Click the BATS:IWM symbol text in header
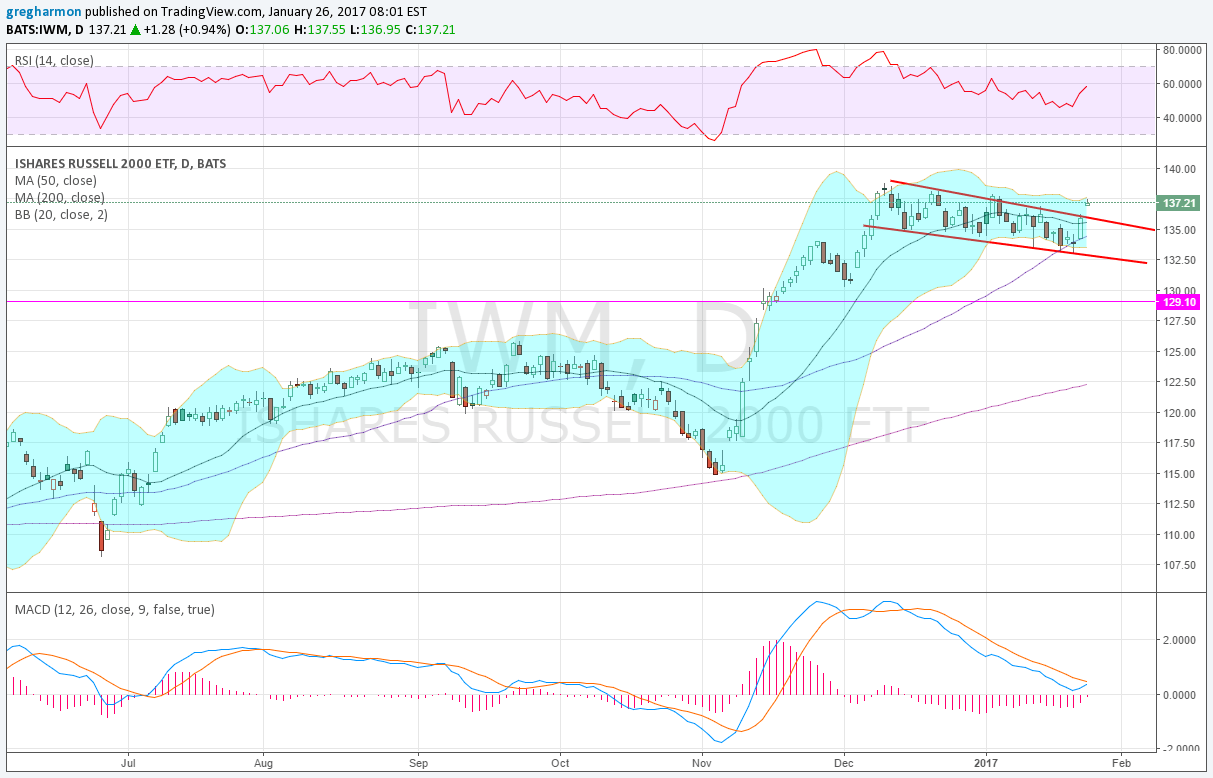Screen dimensions: 1213x778 (40, 28)
